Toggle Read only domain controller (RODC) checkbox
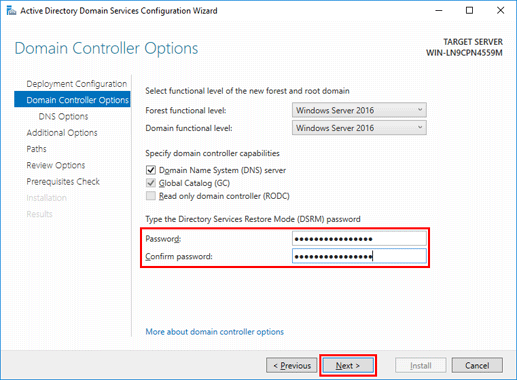517x380 pixels. [151, 196]
